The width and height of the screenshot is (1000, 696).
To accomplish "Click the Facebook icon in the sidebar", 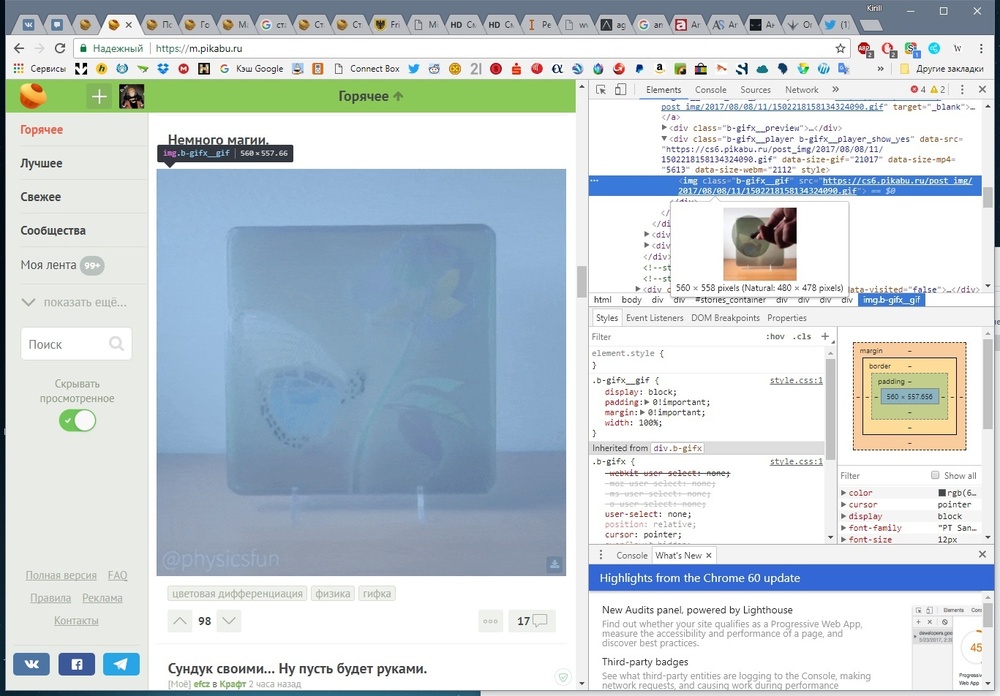I will (x=76, y=664).
